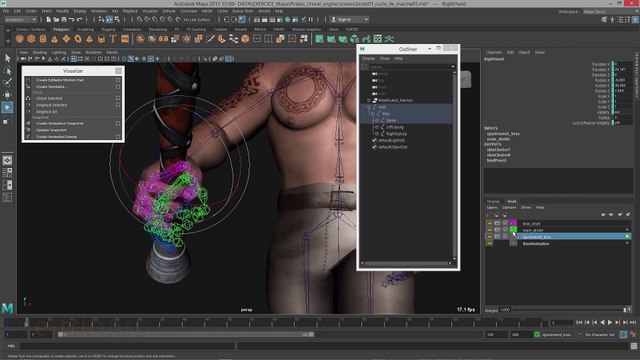The width and height of the screenshot is (640, 360).
Task: Open Create Animation Snapshot options box
Action: point(118,123)
